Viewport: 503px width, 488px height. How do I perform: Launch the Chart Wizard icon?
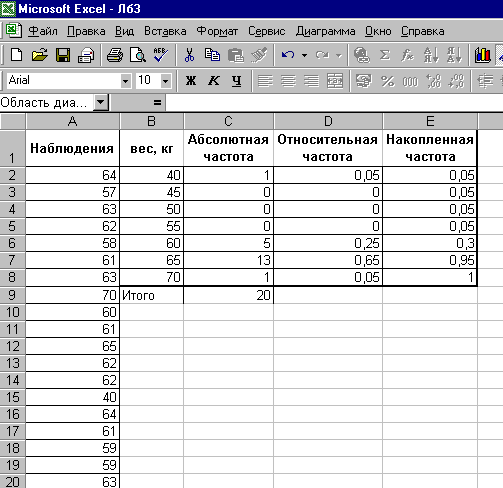click(483, 55)
